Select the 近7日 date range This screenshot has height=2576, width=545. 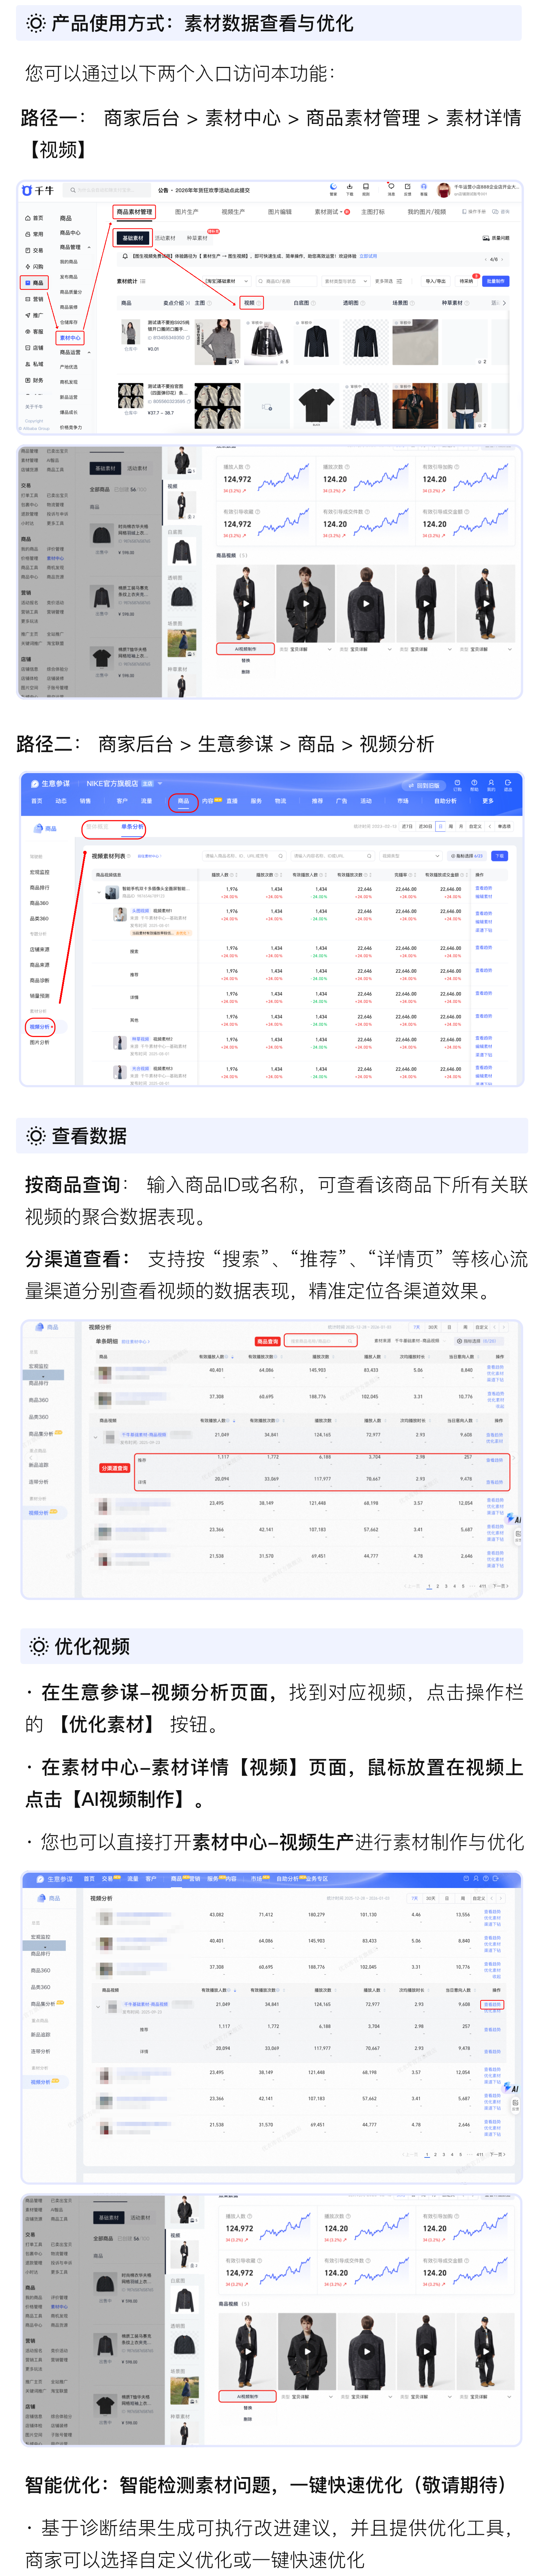tap(407, 827)
